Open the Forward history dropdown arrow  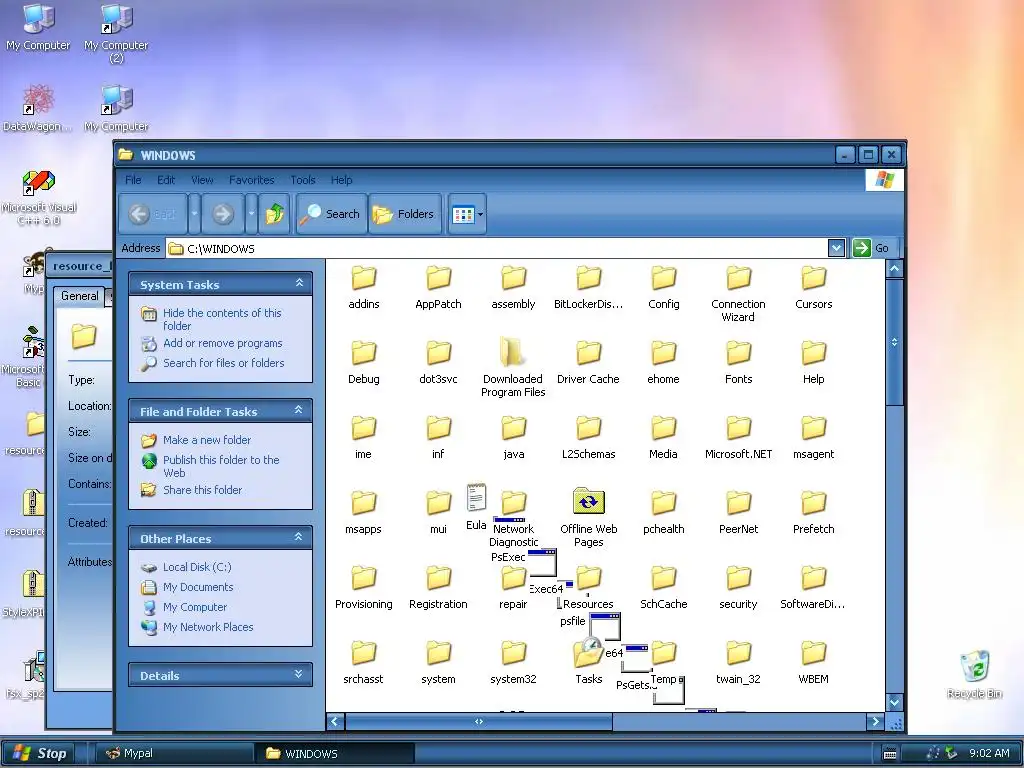(251, 214)
